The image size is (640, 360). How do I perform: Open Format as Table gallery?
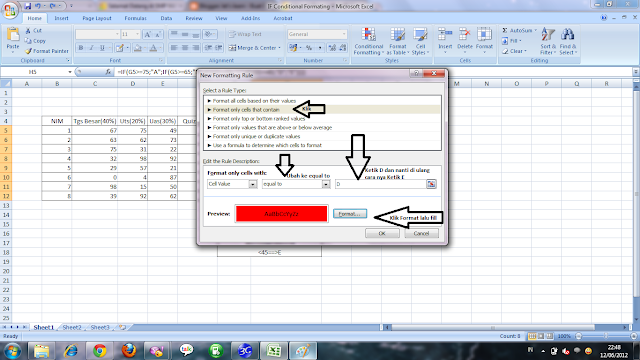(398, 41)
